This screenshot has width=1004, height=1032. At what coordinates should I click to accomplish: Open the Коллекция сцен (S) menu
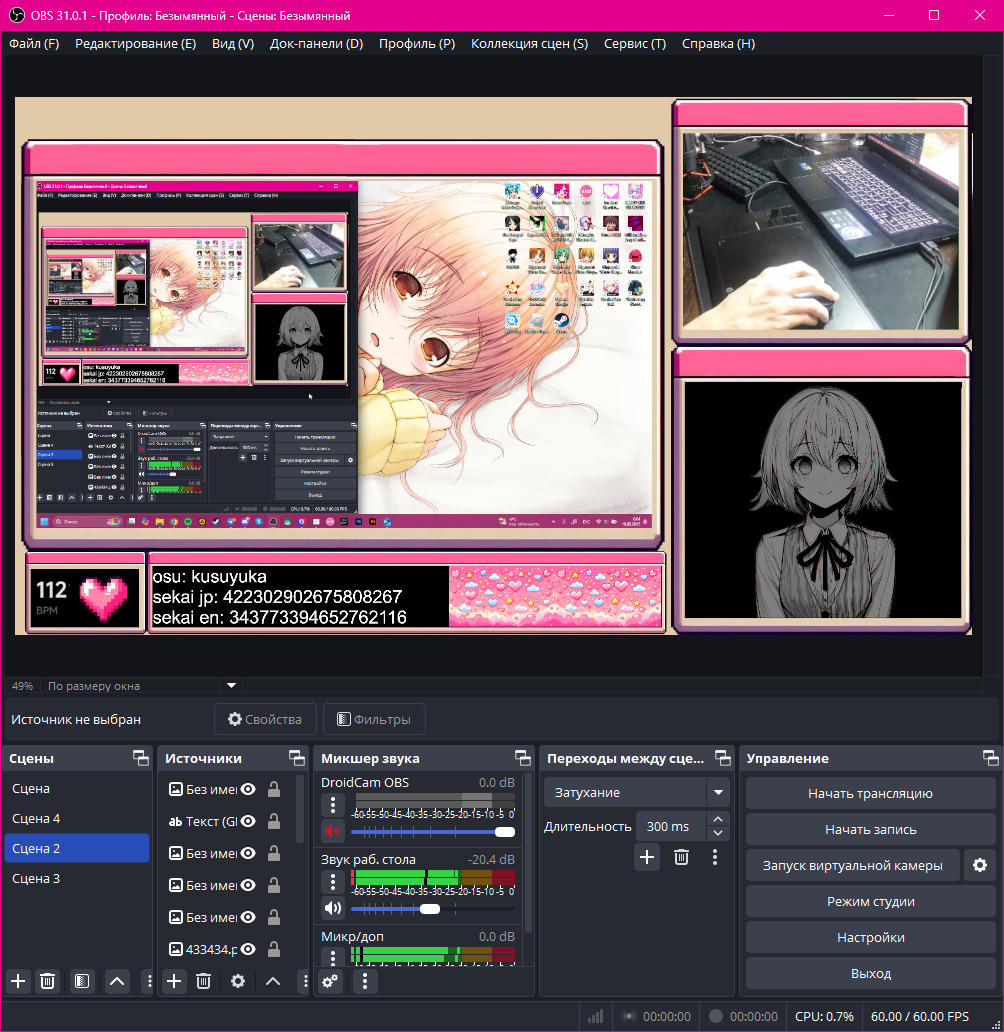[529, 43]
